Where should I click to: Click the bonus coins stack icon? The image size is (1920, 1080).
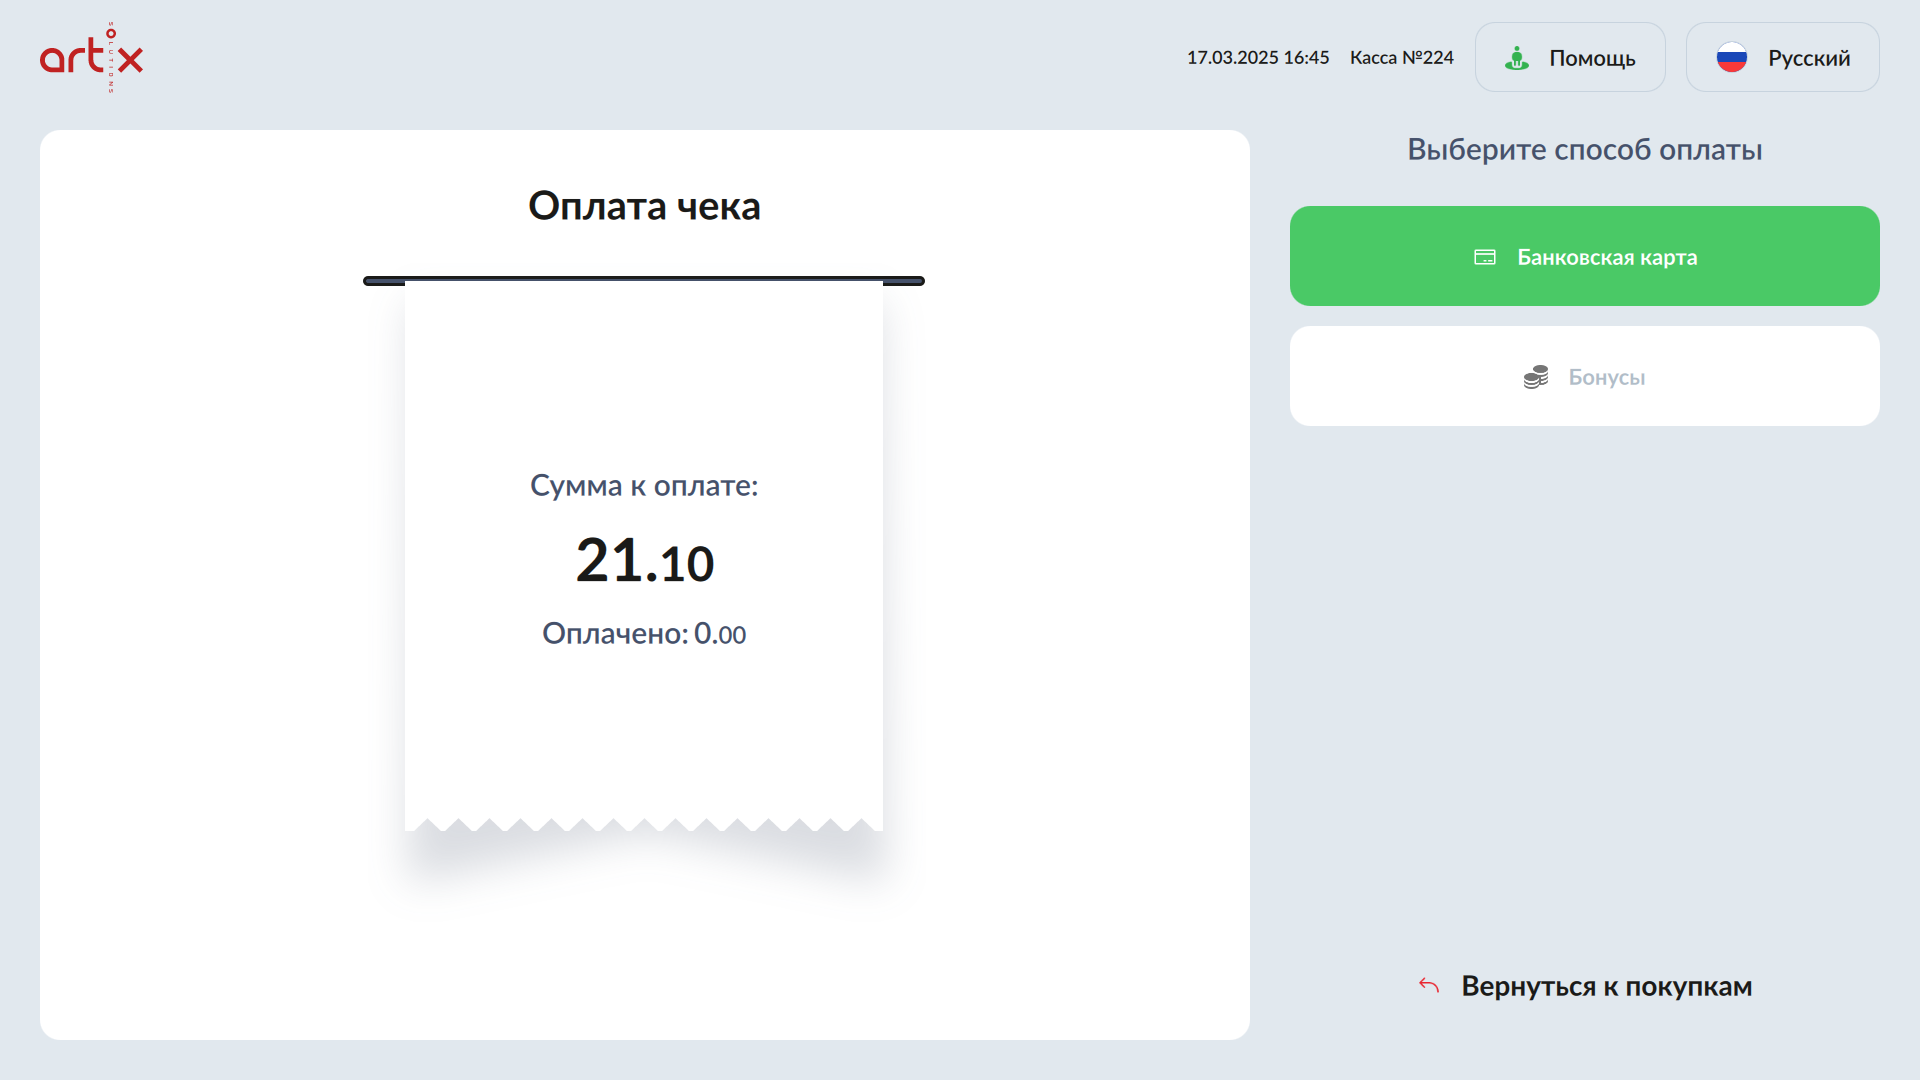[1536, 377]
